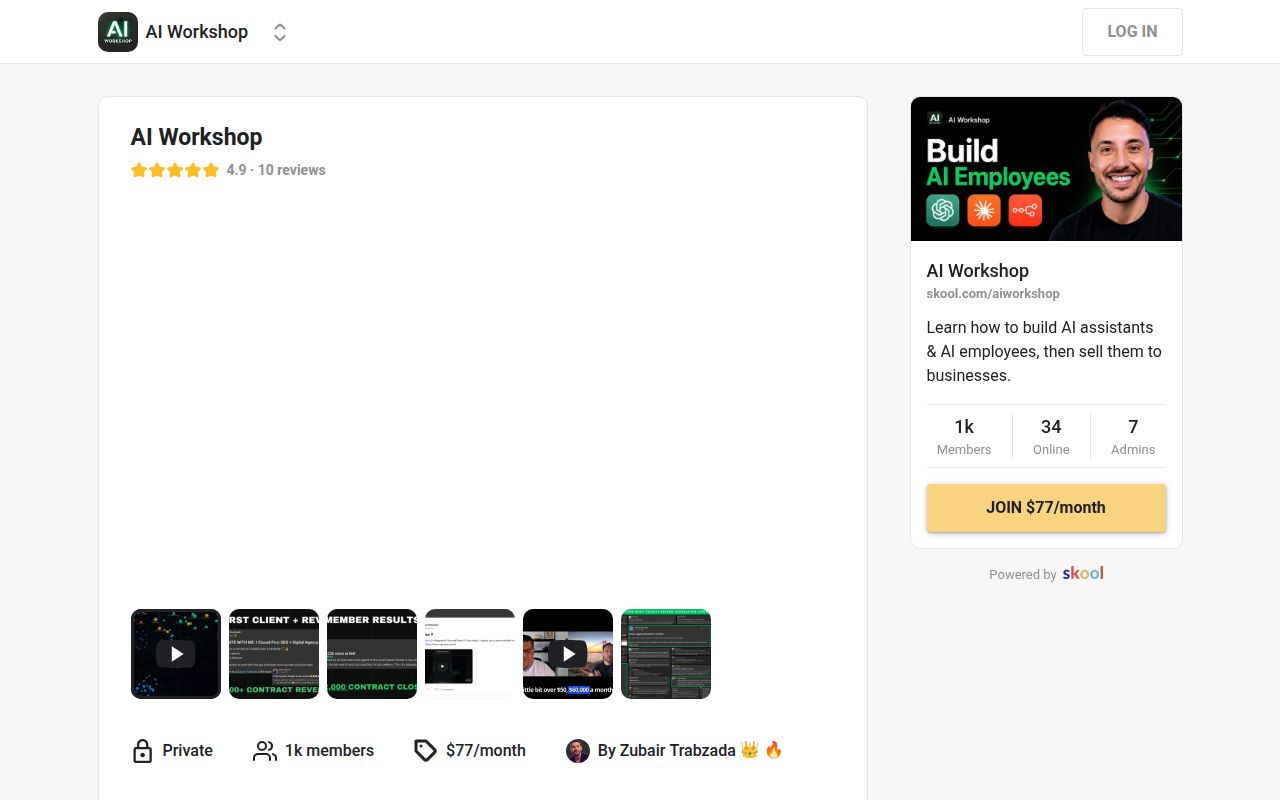Viewport: 1280px width, 800px height.
Task: Click the sidebar community description text
Action: pos(1044,352)
